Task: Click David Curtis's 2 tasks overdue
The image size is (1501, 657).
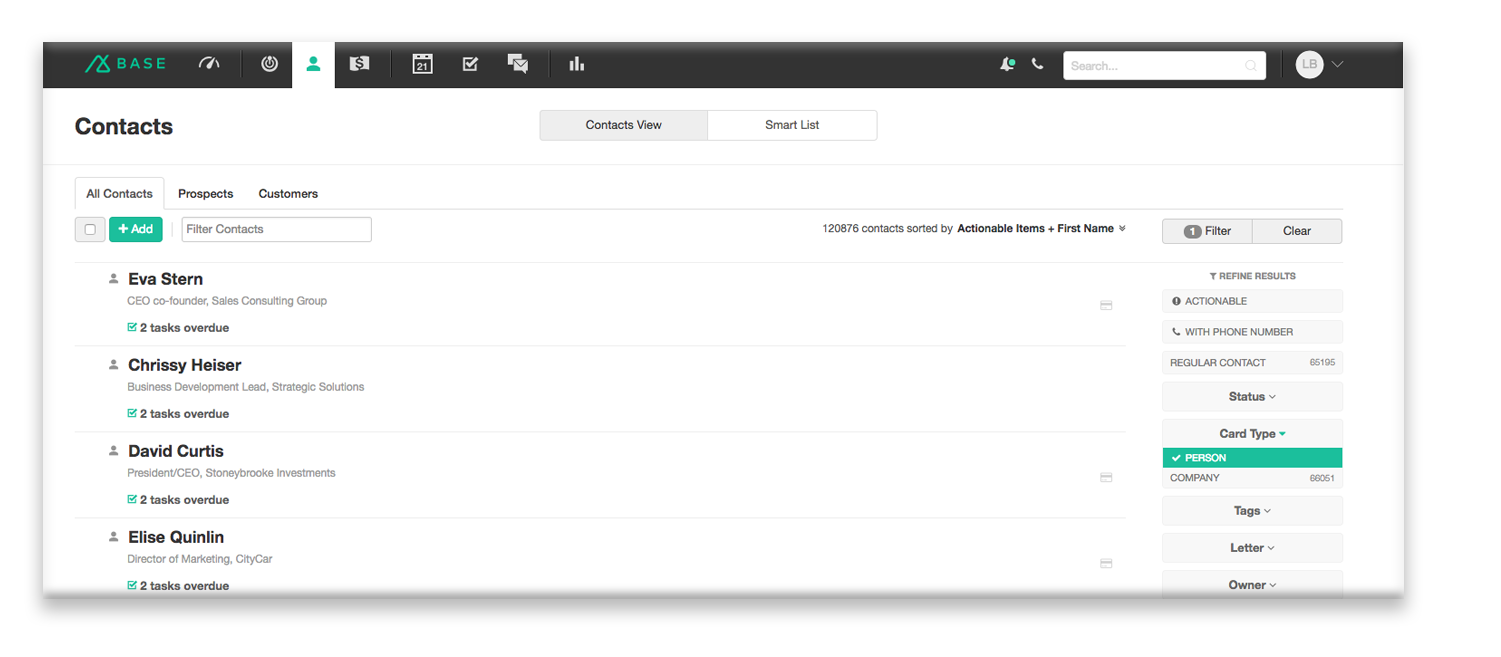Action: tap(184, 500)
